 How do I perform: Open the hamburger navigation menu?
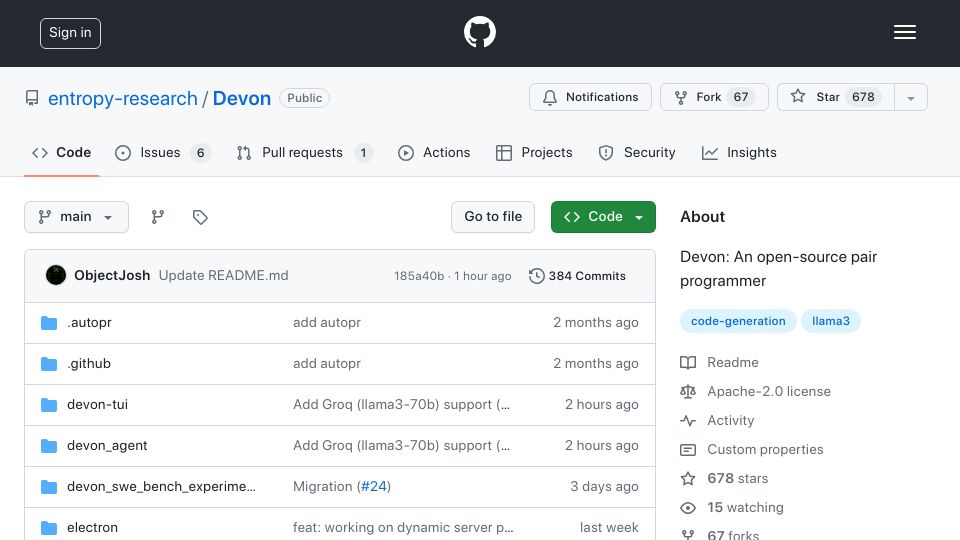(x=904, y=32)
